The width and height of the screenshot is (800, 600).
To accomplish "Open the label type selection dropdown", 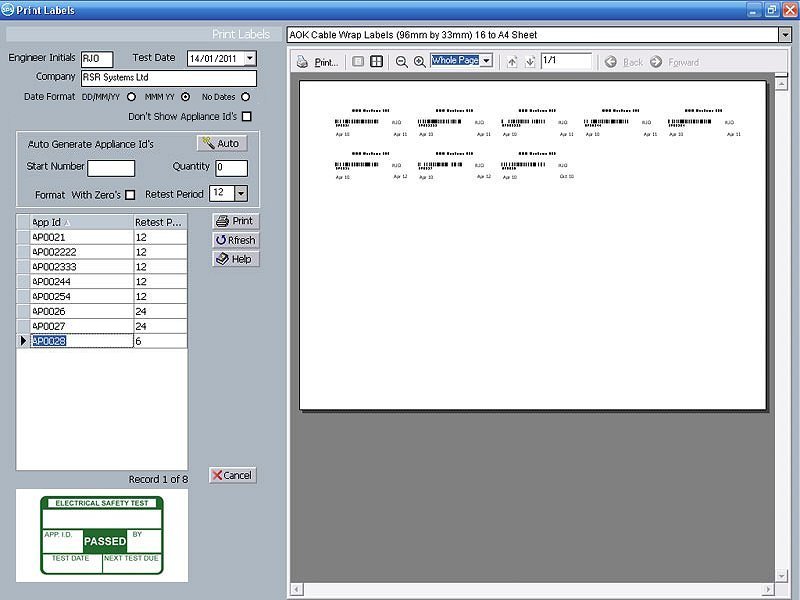I will 785,35.
